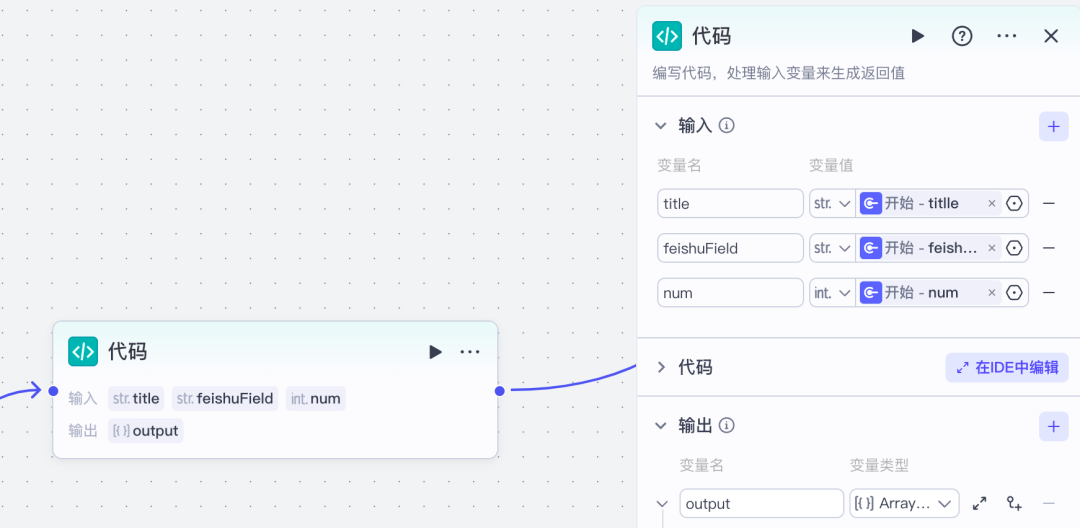Click the 代码 node output port
This screenshot has width=1080, height=528.
[499, 391]
